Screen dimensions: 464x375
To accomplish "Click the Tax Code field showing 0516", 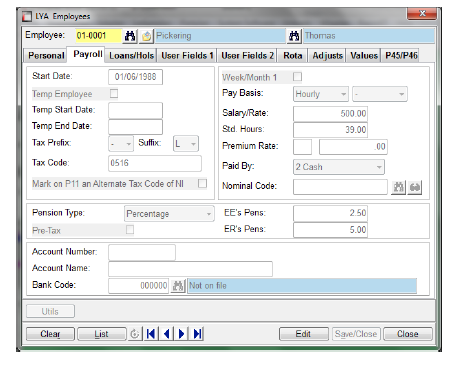I will [155, 163].
